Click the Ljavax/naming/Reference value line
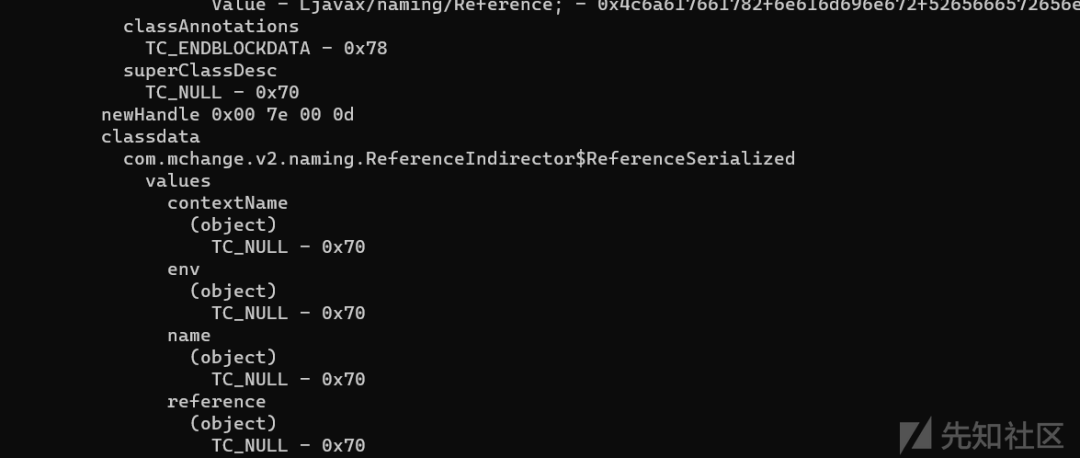The image size is (1080, 458). coord(645,6)
